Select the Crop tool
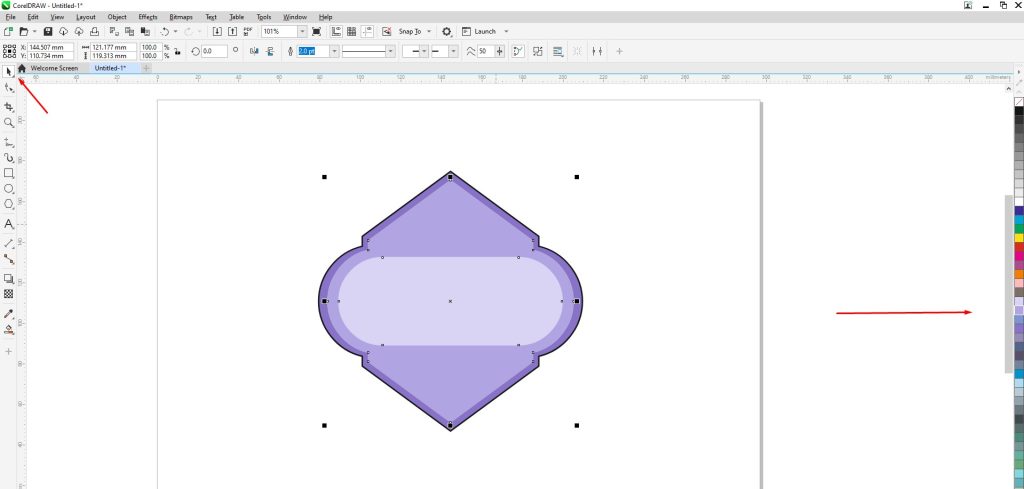The height and width of the screenshot is (489, 1024). 9,106
